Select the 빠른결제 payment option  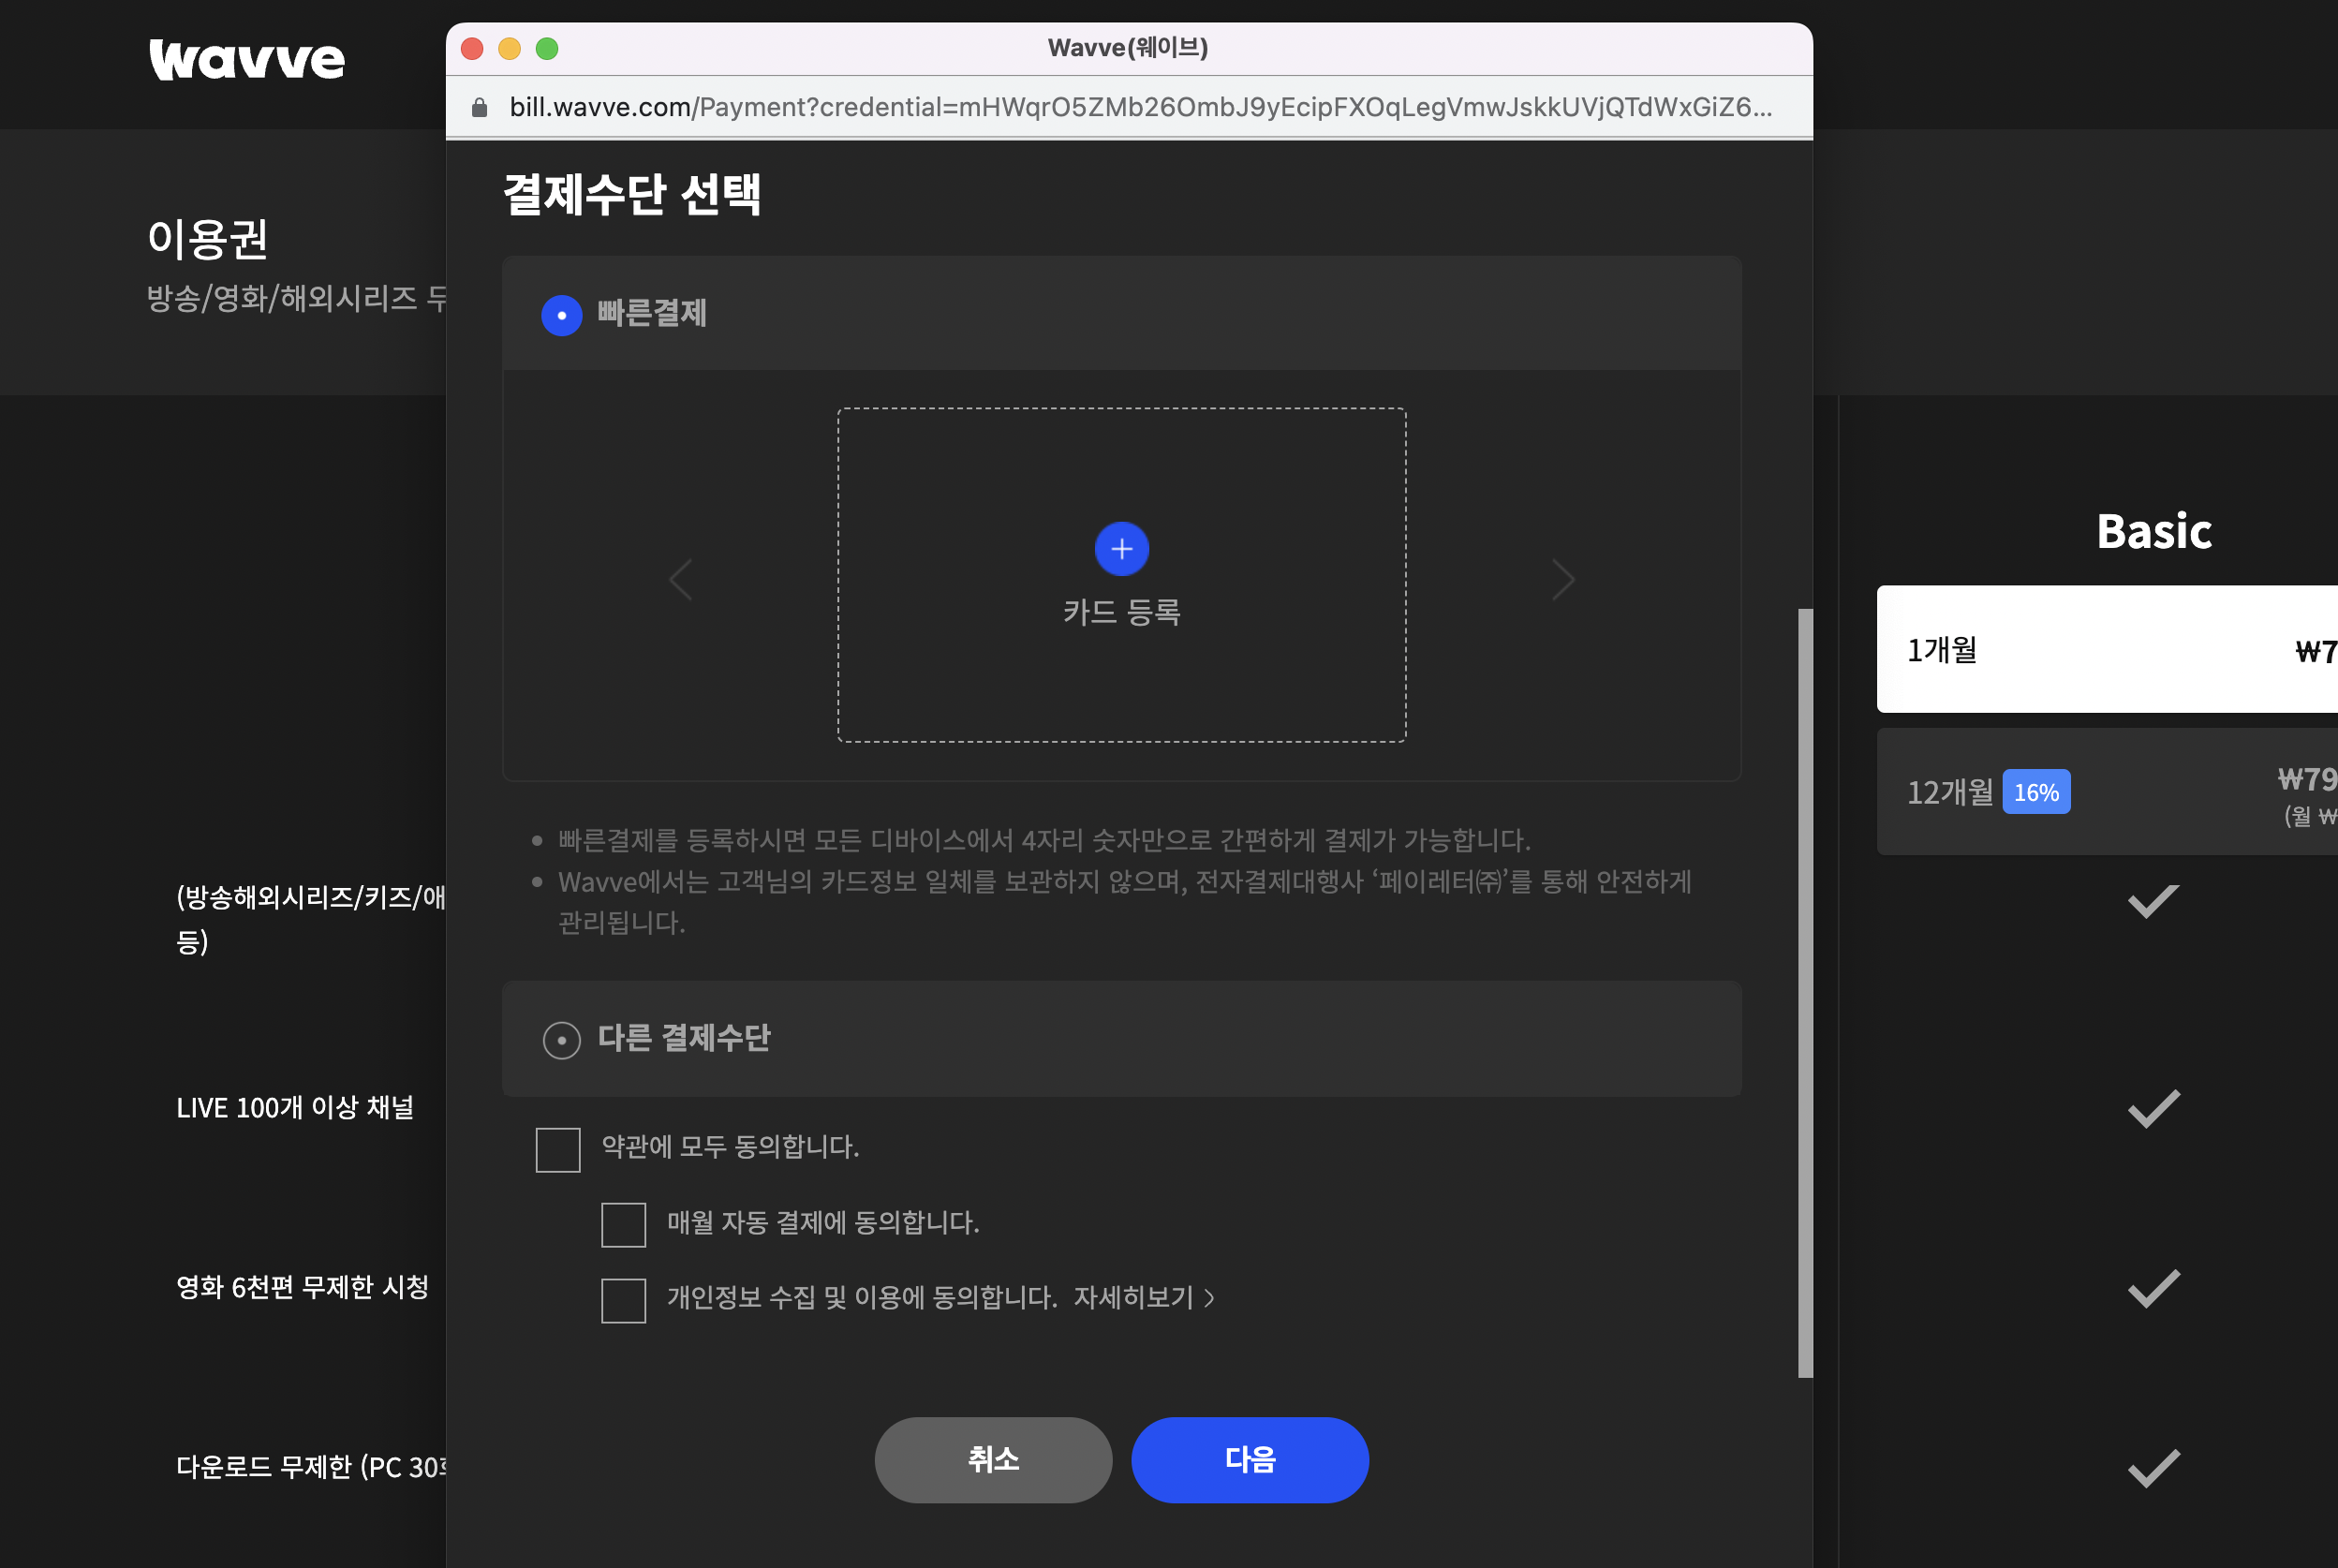(561, 314)
